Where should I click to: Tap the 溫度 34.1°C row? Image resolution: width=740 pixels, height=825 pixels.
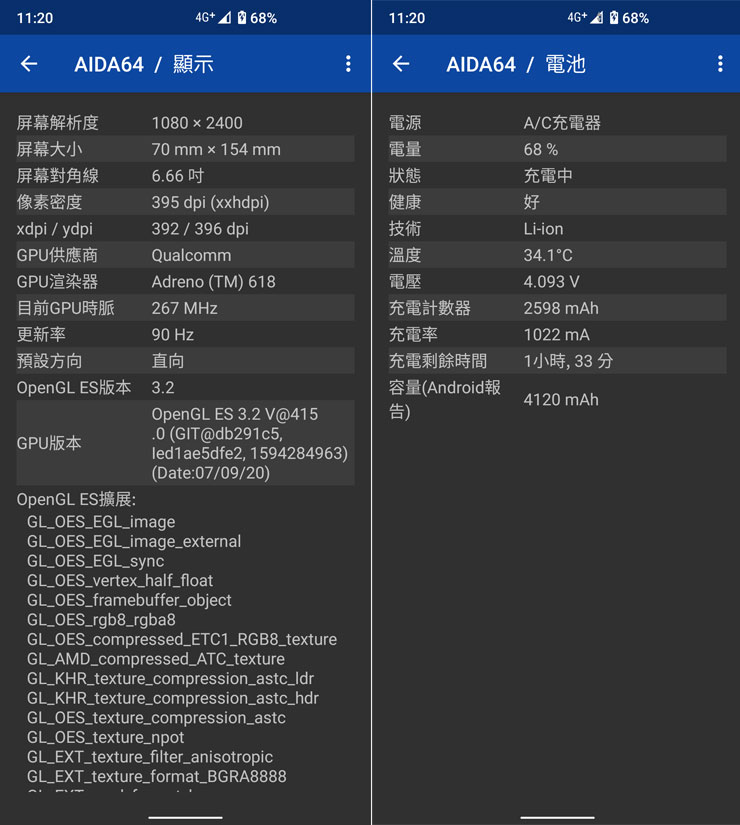(x=556, y=255)
